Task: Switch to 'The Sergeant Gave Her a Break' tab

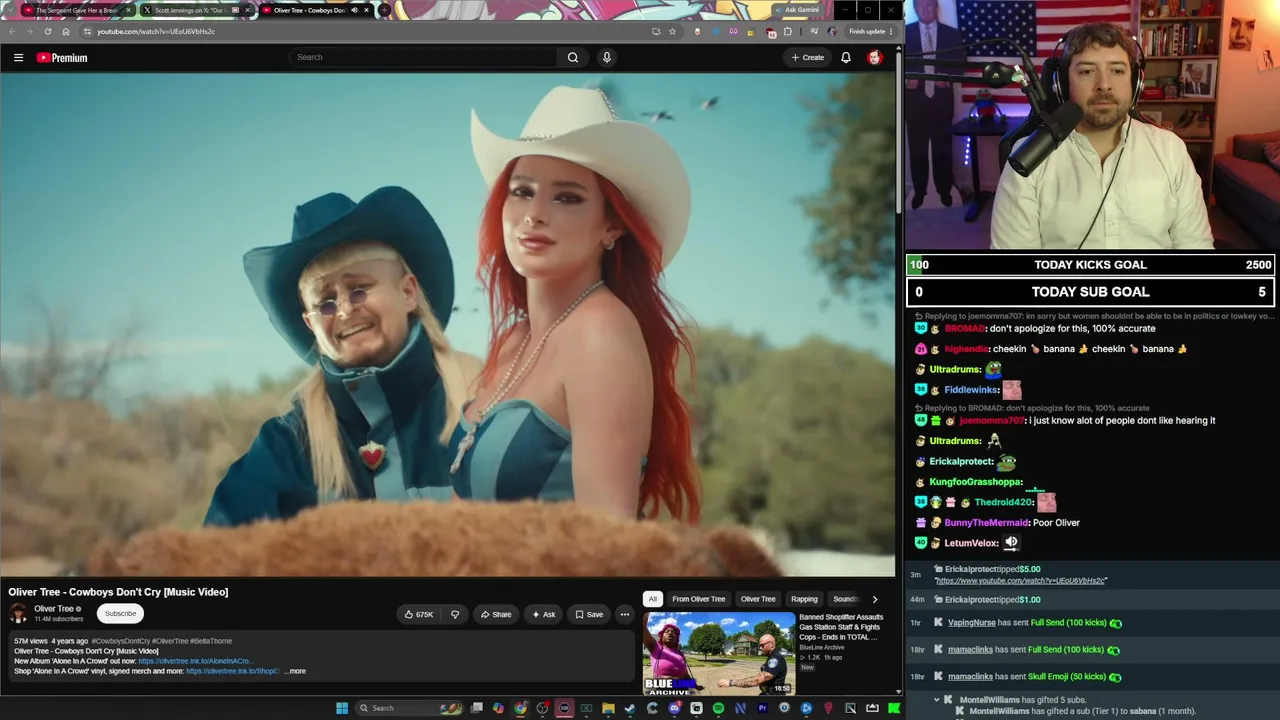Action: pyautogui.click(x=77, y=10)
